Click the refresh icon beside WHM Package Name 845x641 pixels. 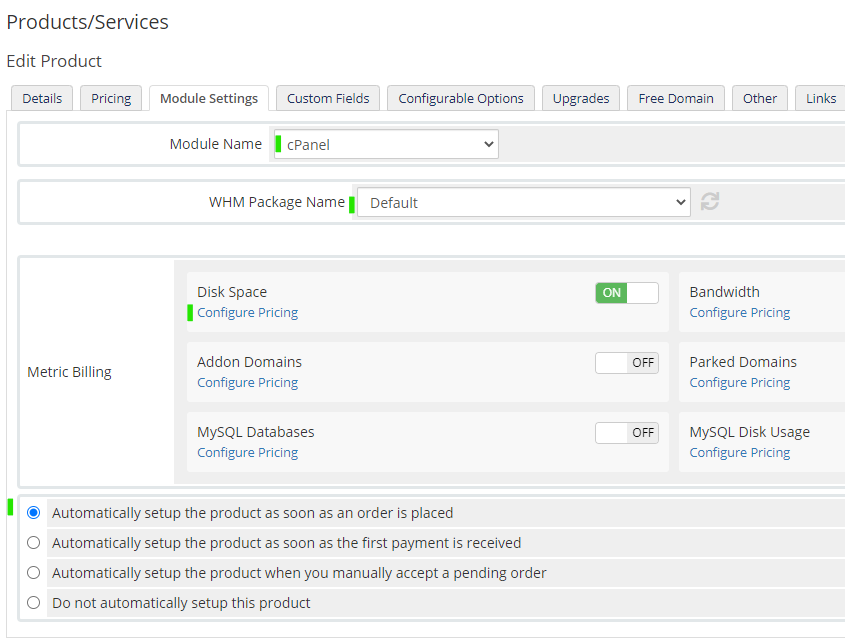[x=710, y=202]
